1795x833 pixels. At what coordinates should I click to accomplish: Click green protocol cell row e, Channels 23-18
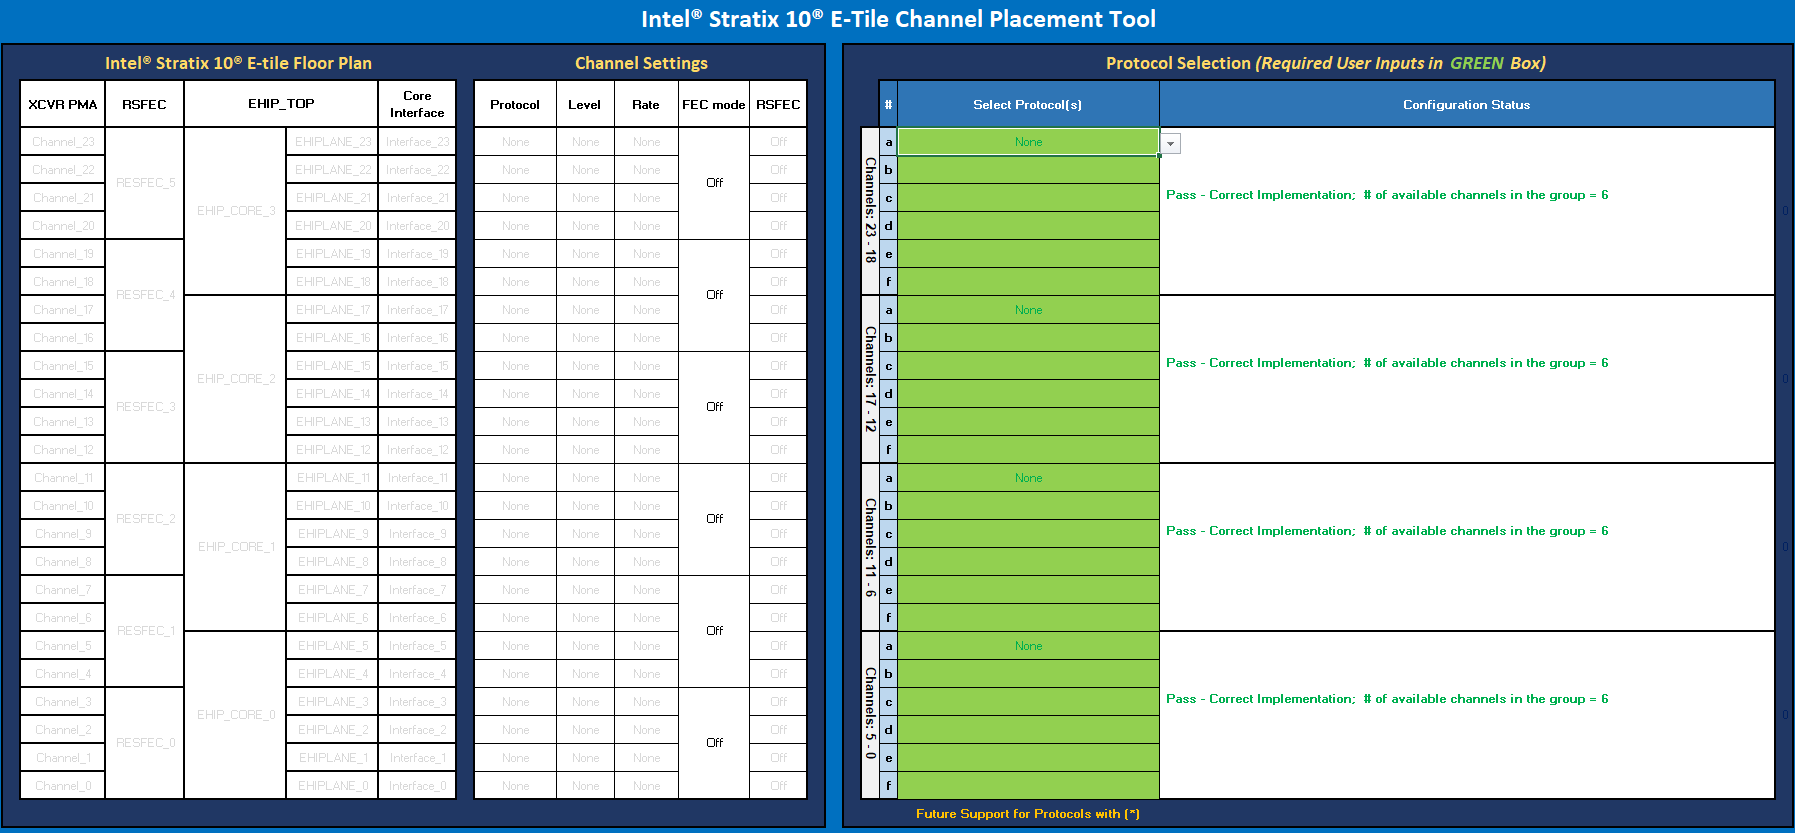click(x=1028, y=254)
